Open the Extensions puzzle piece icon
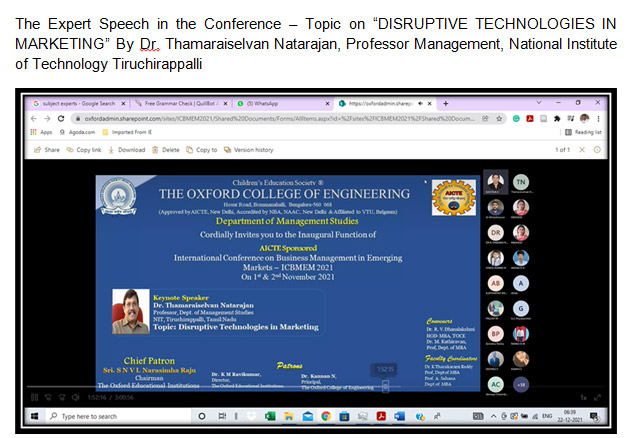The width and height of the screenshot is (630, 438). (557, 119)
